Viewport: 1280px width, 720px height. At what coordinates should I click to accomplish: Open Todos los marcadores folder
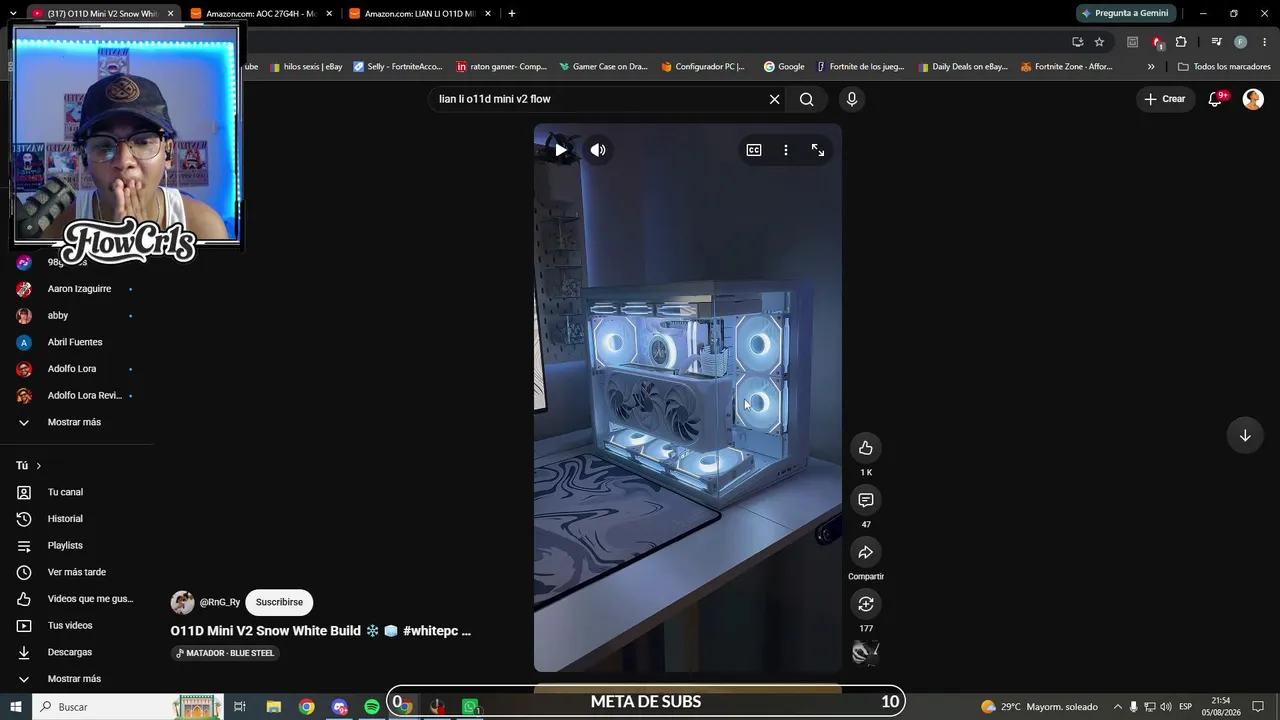tap(1224, 67)
